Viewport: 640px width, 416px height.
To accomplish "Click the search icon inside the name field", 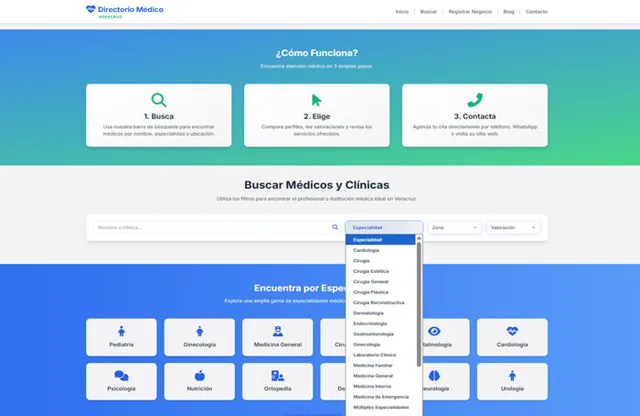I will pos(335,227).
